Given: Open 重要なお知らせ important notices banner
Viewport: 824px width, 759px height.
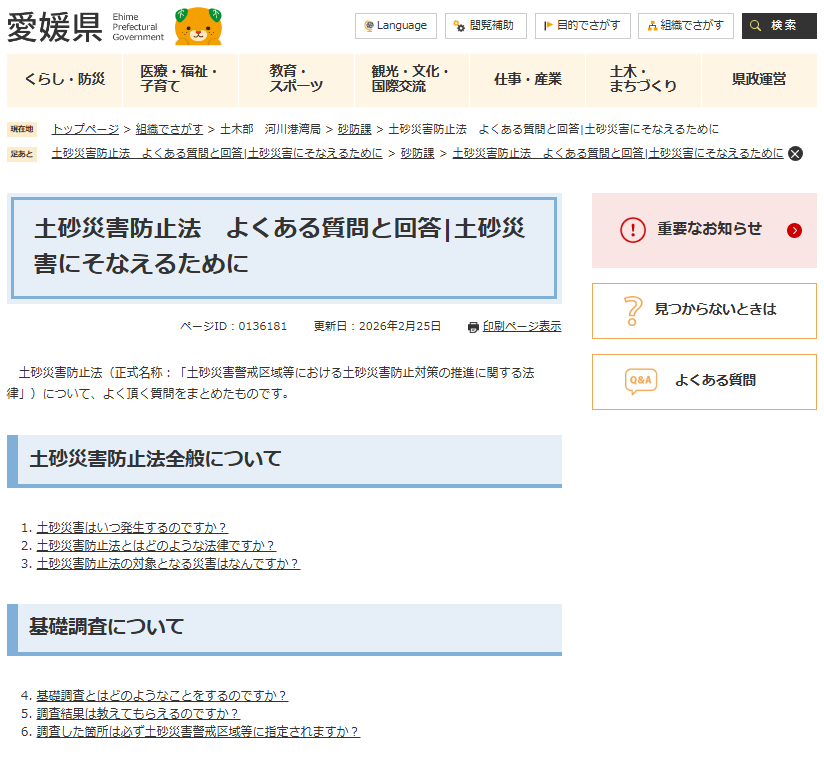Looking at the screenshot, I should [704, 230].
